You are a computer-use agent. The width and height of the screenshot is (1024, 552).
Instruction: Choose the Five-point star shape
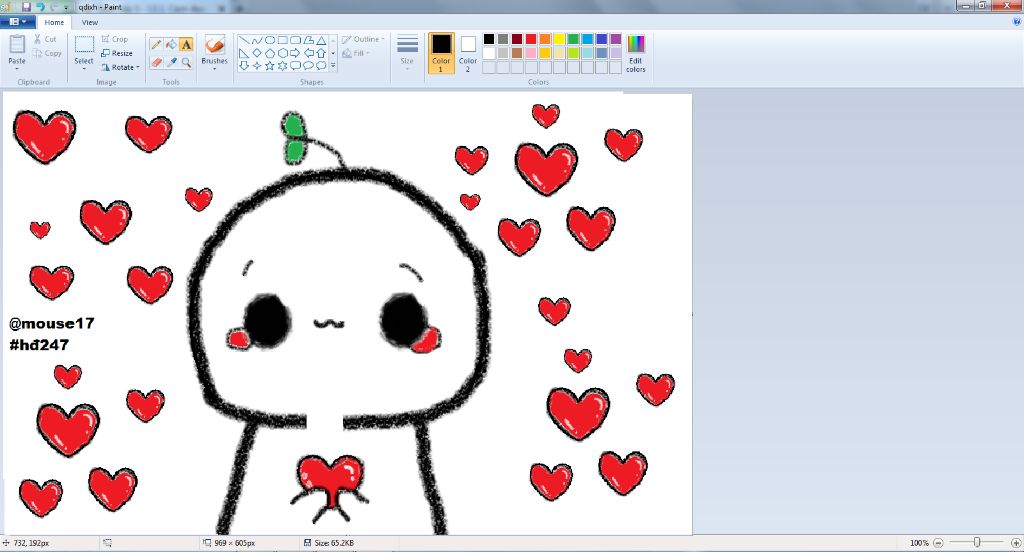point(270,65)
